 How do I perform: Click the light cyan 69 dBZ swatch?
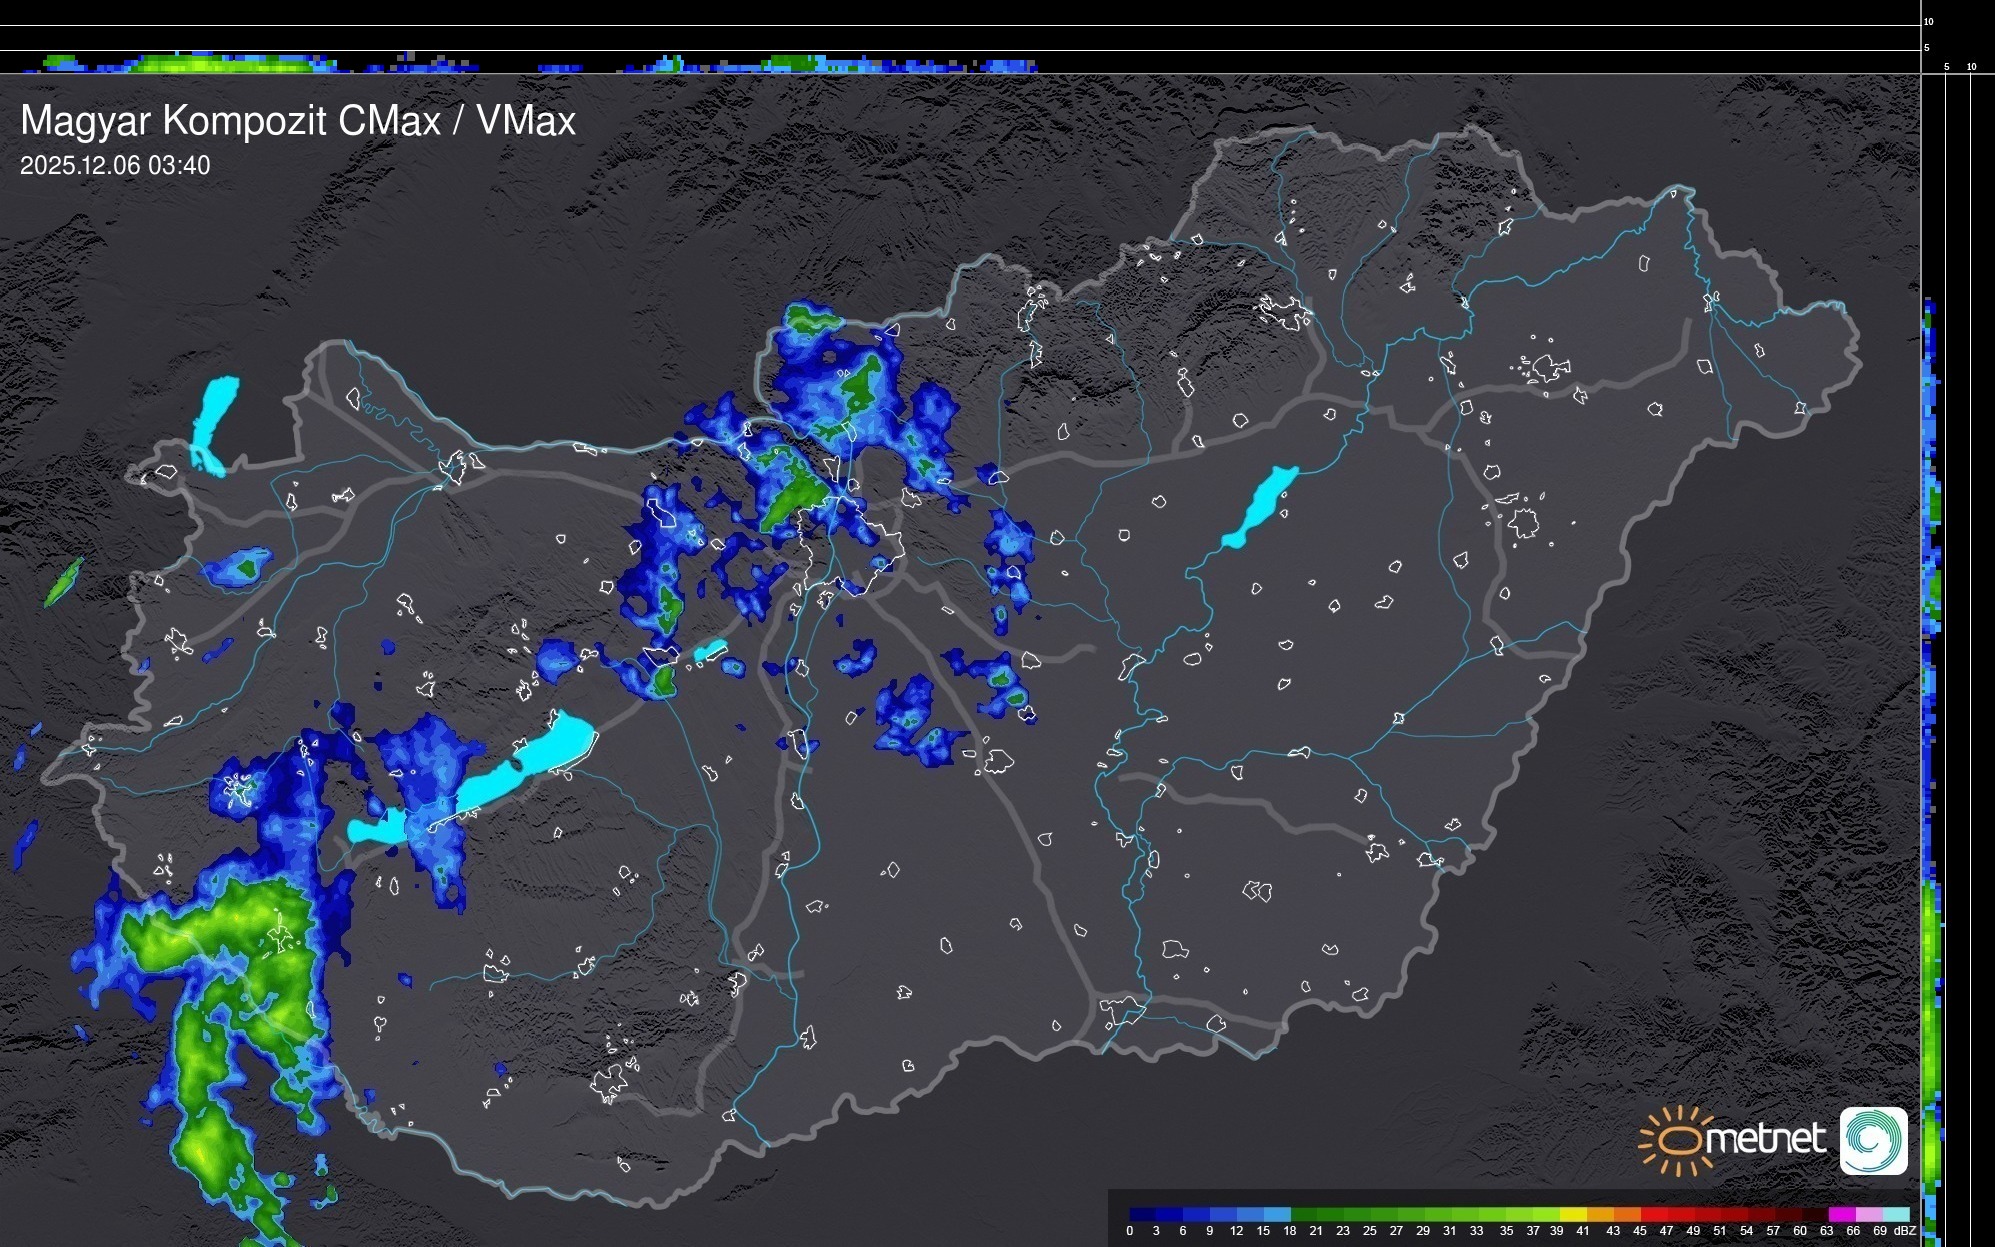[1894, 1214]
